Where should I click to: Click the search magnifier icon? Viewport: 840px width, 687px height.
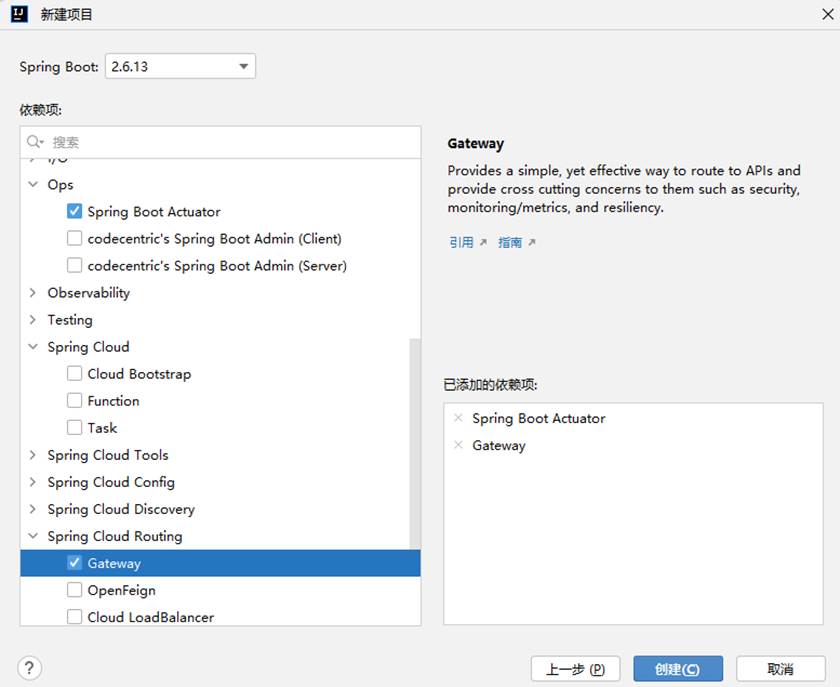click(x=34, y=141)
